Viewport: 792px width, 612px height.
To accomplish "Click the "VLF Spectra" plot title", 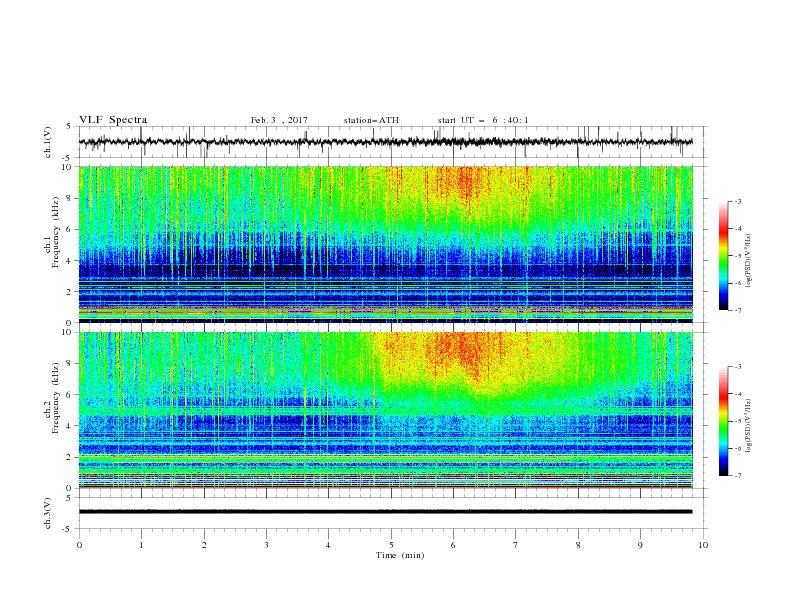I will (113, 120).
